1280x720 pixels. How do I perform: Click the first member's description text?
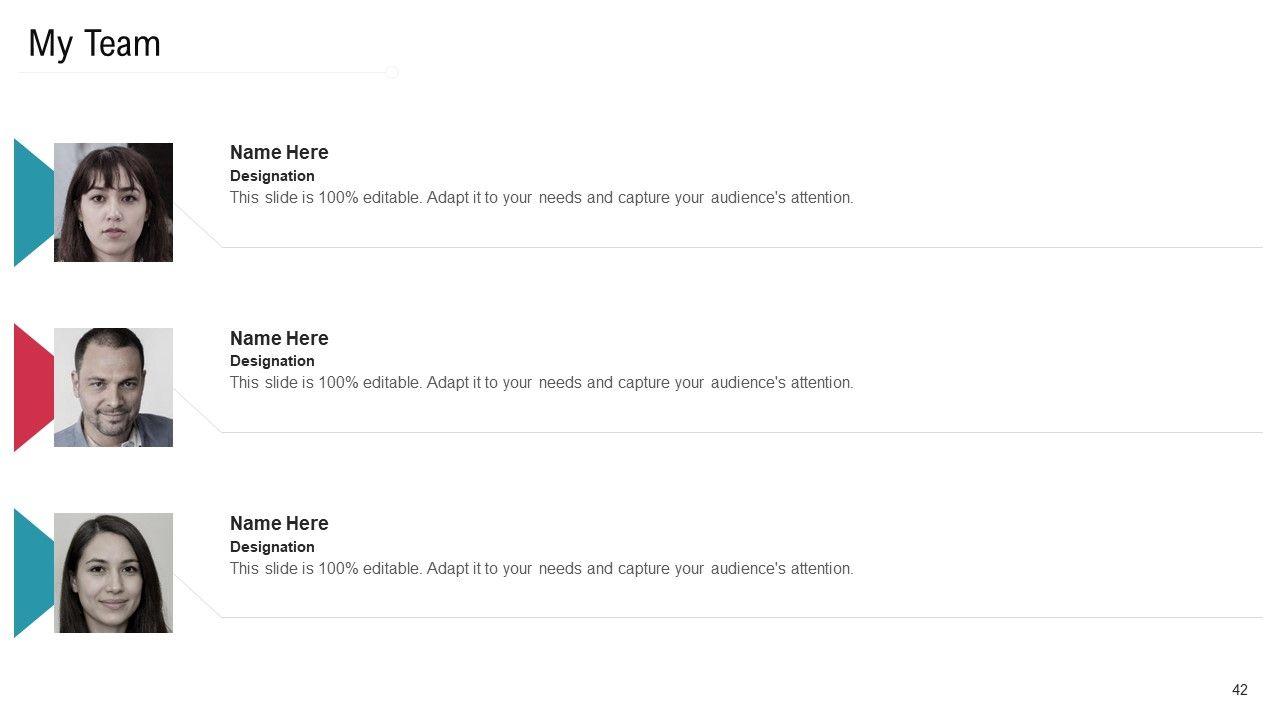(541, 198)
